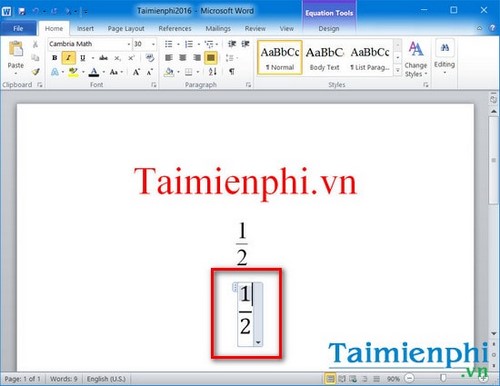Align text left
Viewport: 500px width, 386px height.
(169, 58)
